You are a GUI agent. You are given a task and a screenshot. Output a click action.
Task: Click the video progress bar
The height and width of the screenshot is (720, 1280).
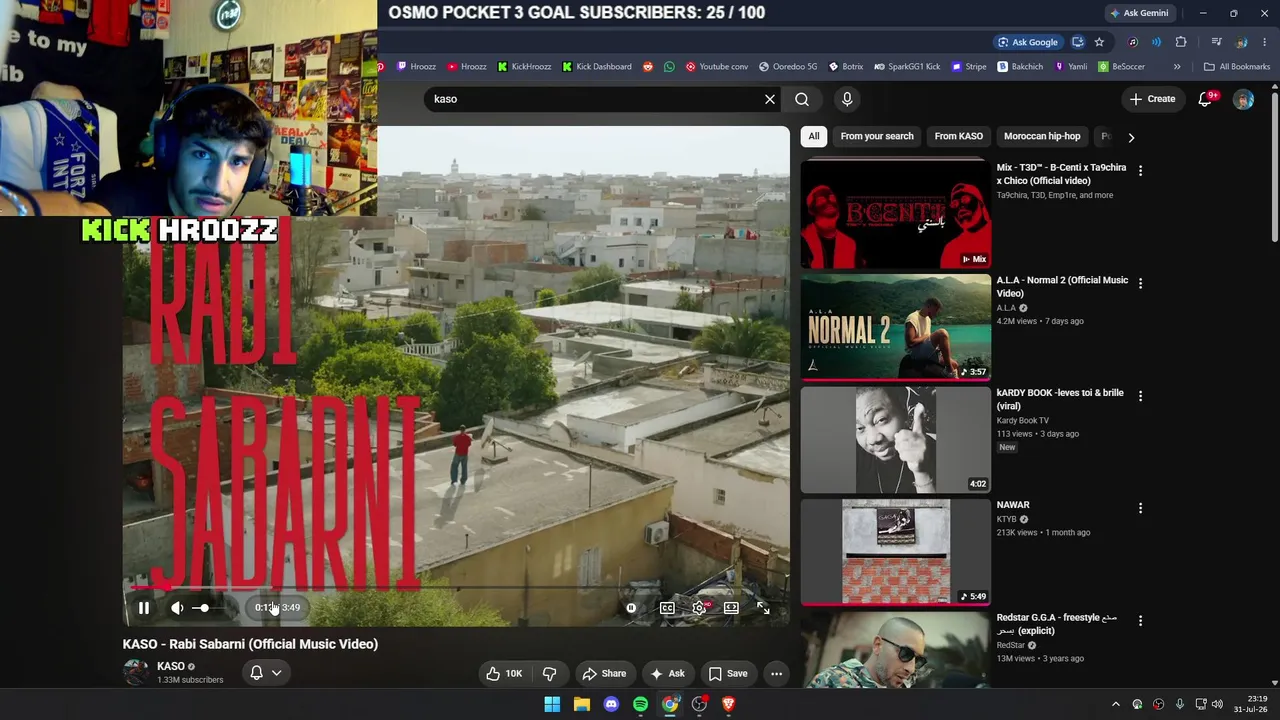[456, 588]
